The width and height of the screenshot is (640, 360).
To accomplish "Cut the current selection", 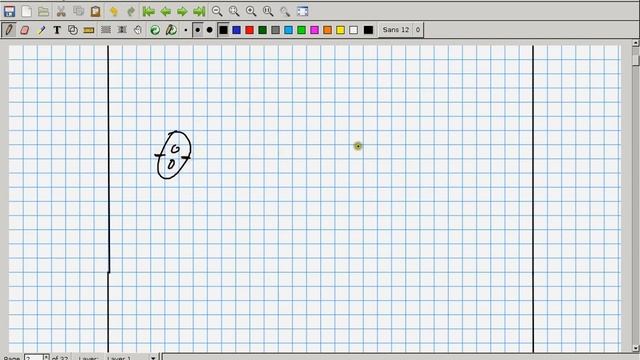I will (61, 11).
